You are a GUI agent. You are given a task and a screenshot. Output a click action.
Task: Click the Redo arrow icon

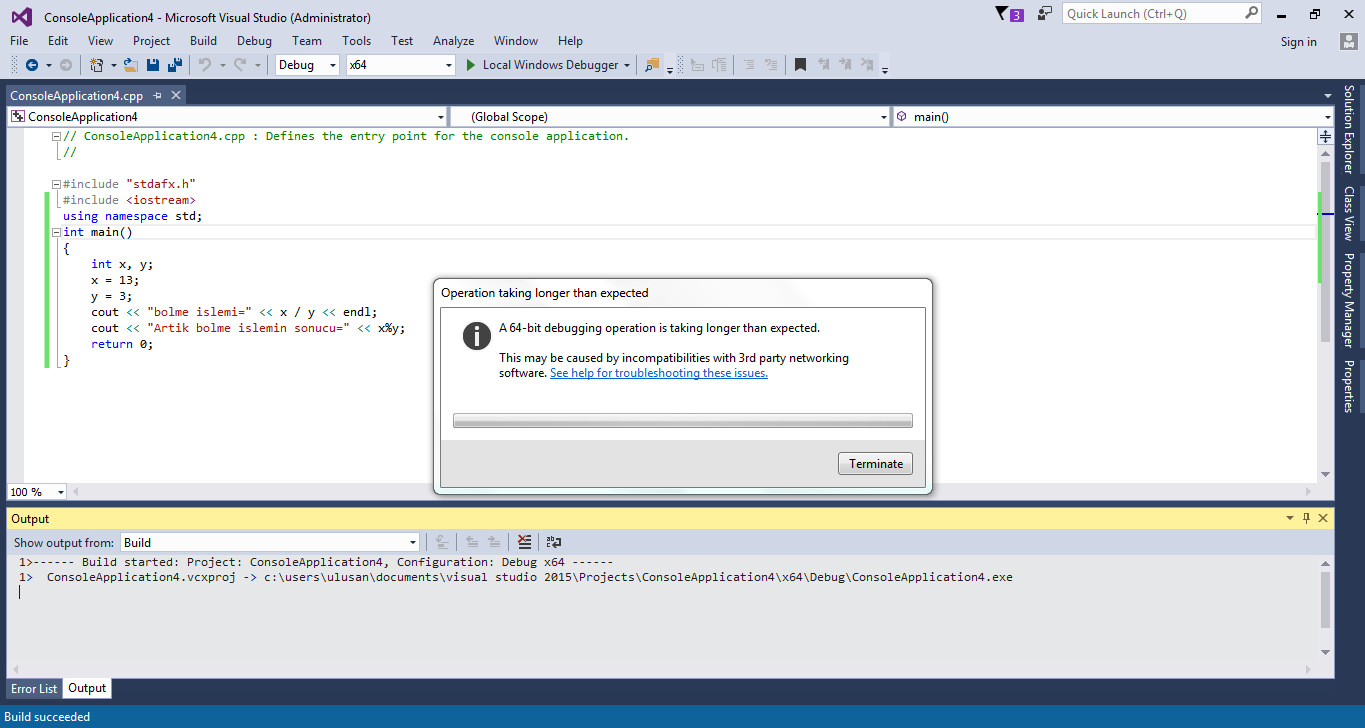240,65
